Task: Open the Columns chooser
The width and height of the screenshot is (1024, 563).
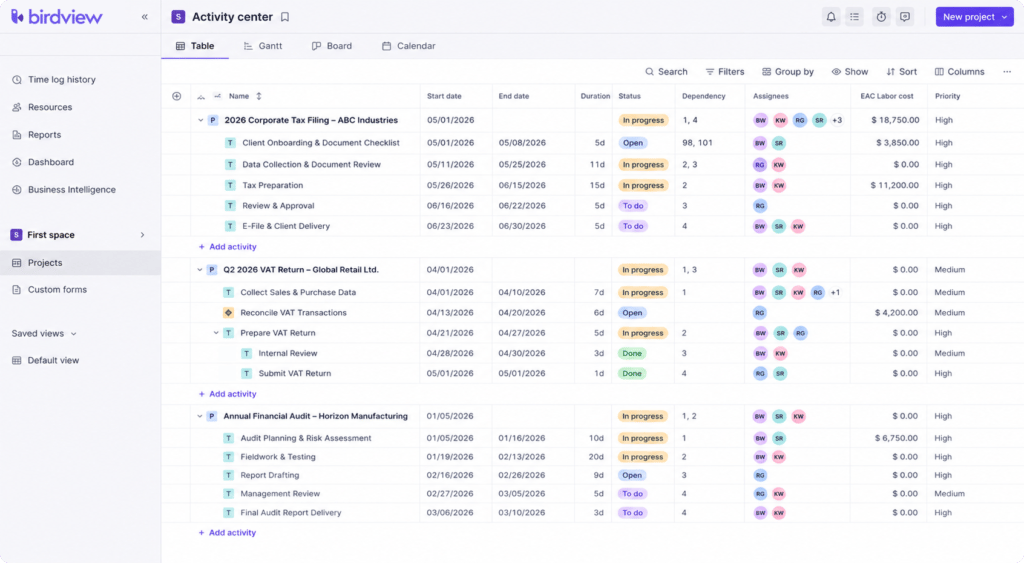Action: click(959, 72)
